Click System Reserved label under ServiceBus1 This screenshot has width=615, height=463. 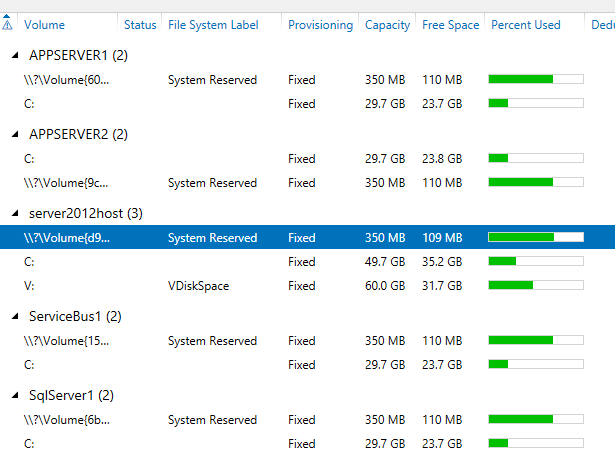[x=212, y=341]
